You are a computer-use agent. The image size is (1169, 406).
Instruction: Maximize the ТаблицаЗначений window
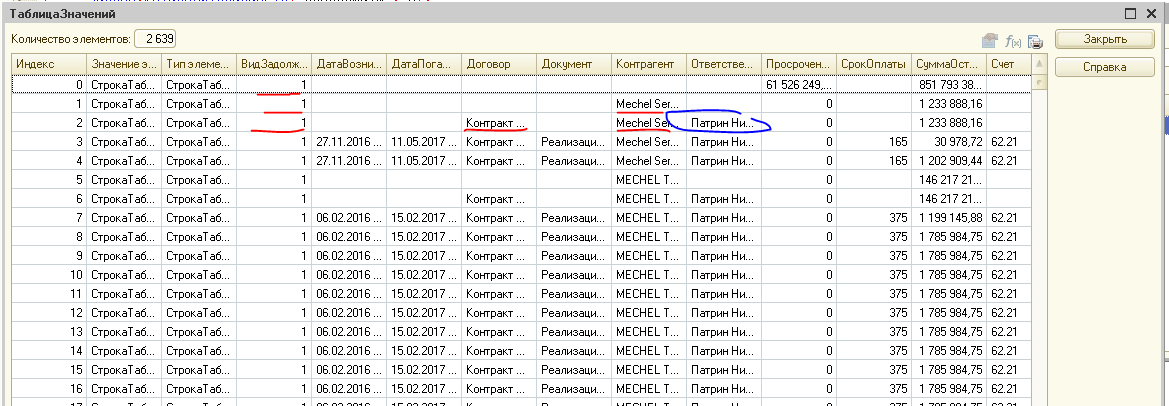click(x=1131, y=14)
